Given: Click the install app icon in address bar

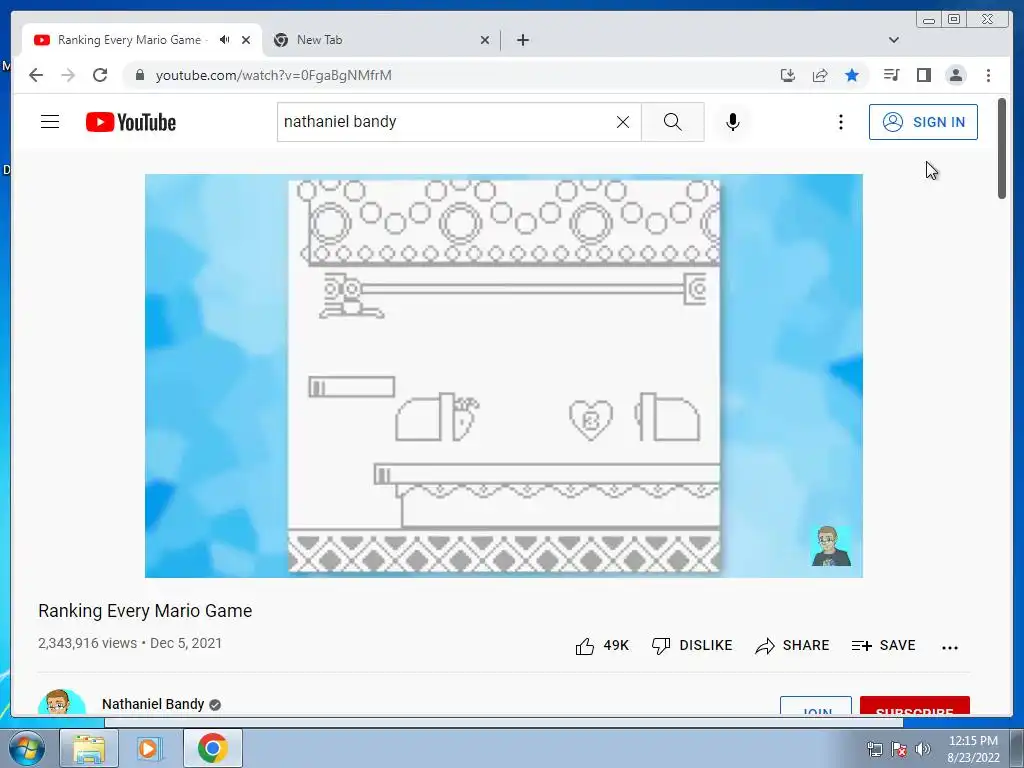Looking at the screenshot, I should click(x=788, y=75).
